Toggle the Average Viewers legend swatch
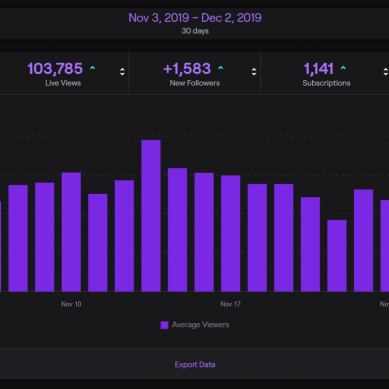389x389 pixels. [164, 325]
